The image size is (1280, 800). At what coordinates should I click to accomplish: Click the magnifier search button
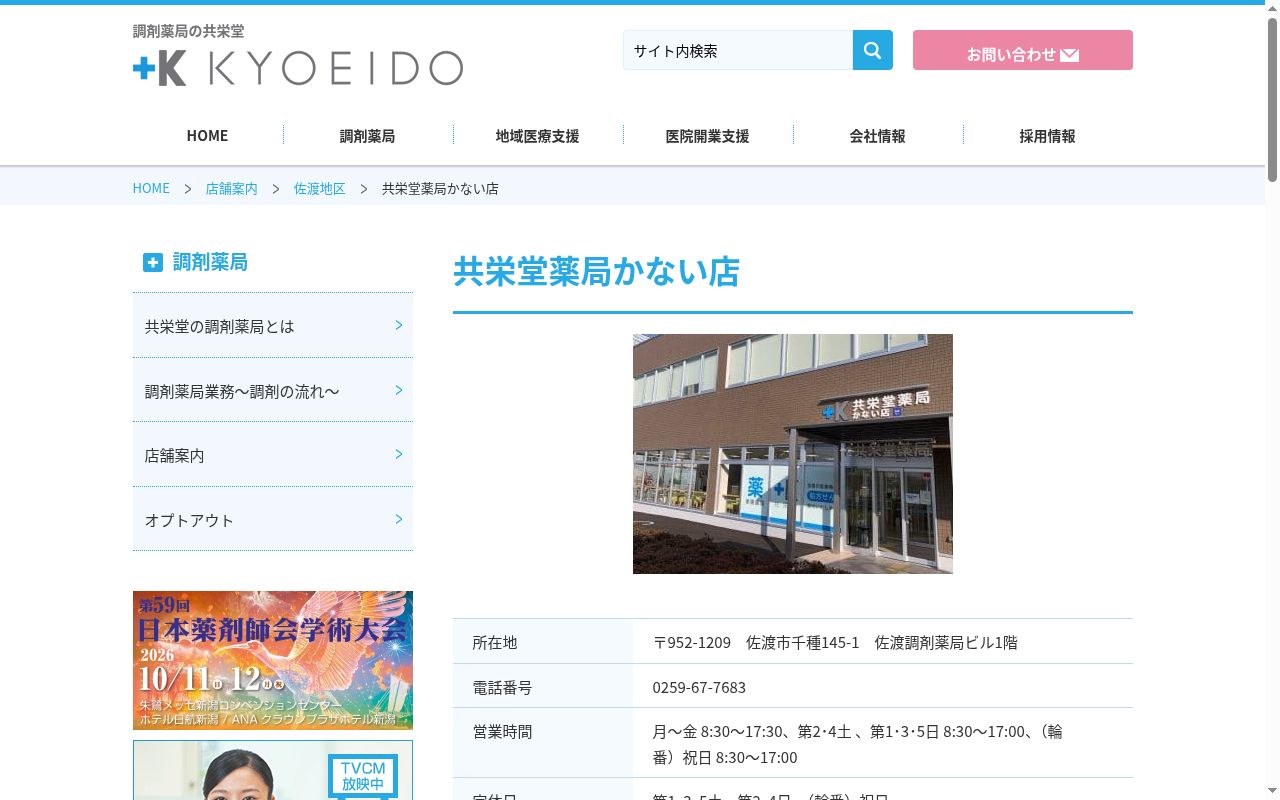(x=872, y=50)
